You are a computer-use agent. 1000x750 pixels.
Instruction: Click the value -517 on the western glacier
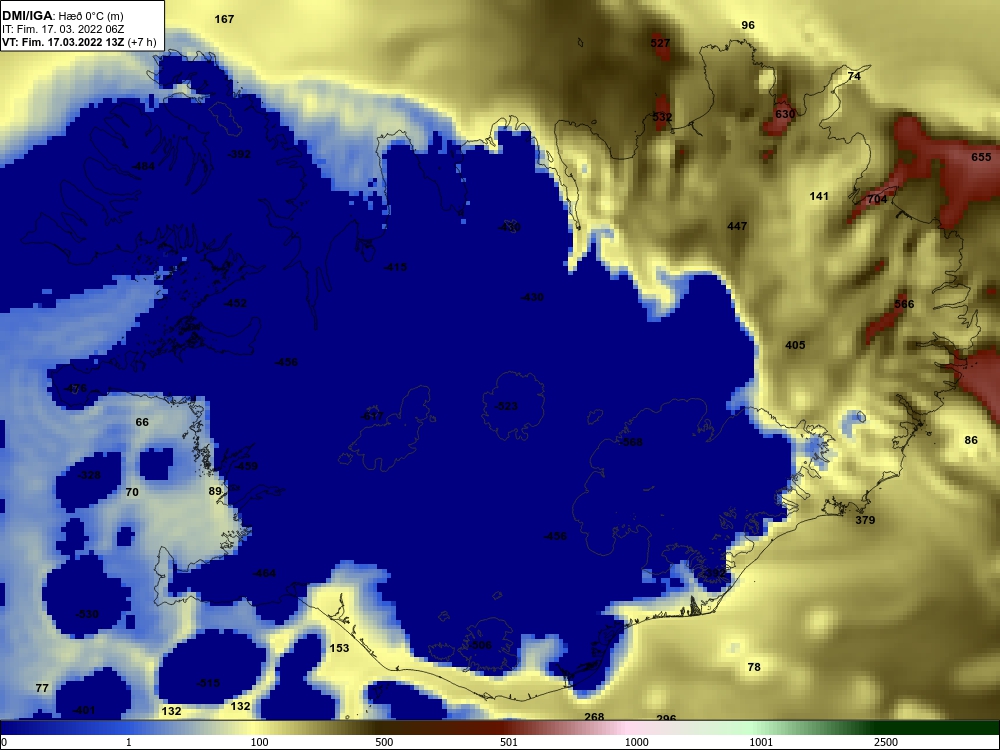[372, 416]
